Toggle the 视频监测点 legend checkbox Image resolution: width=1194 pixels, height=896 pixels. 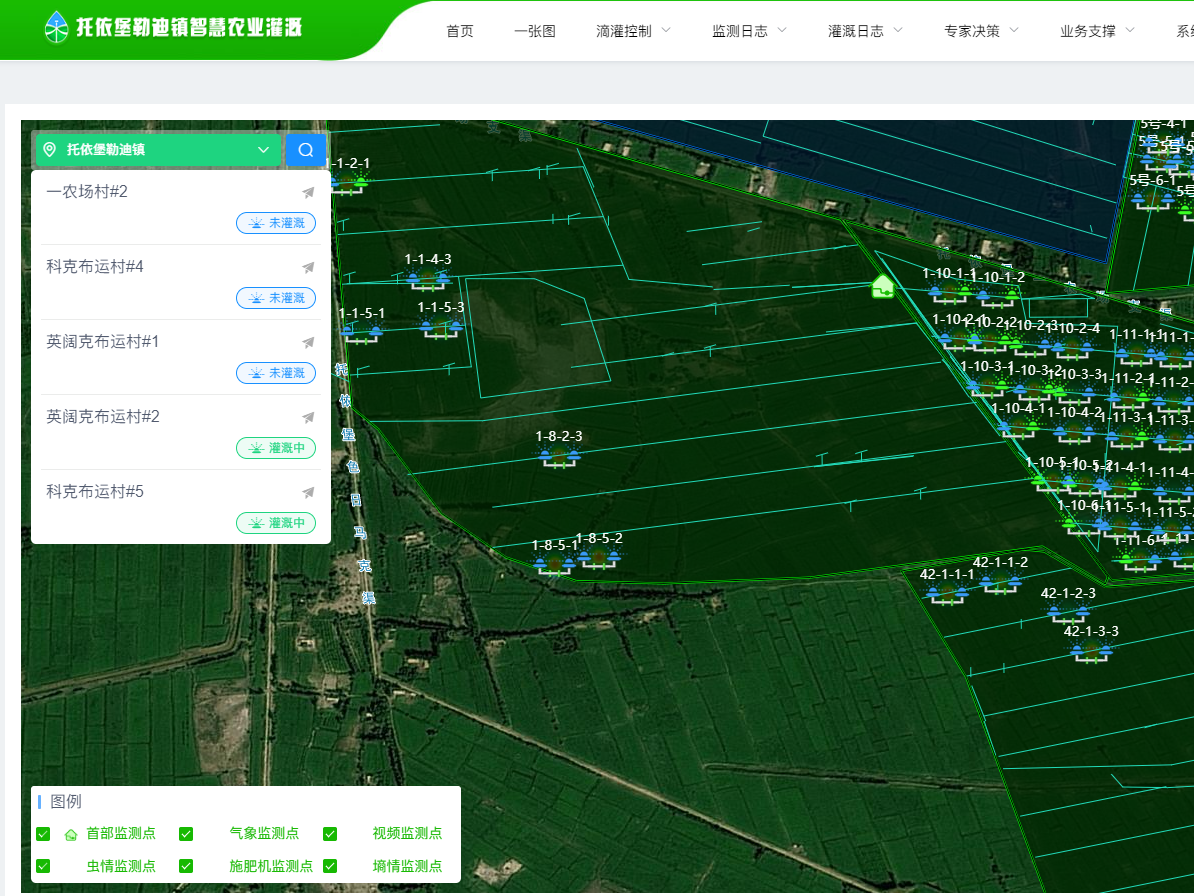point(330,834)
